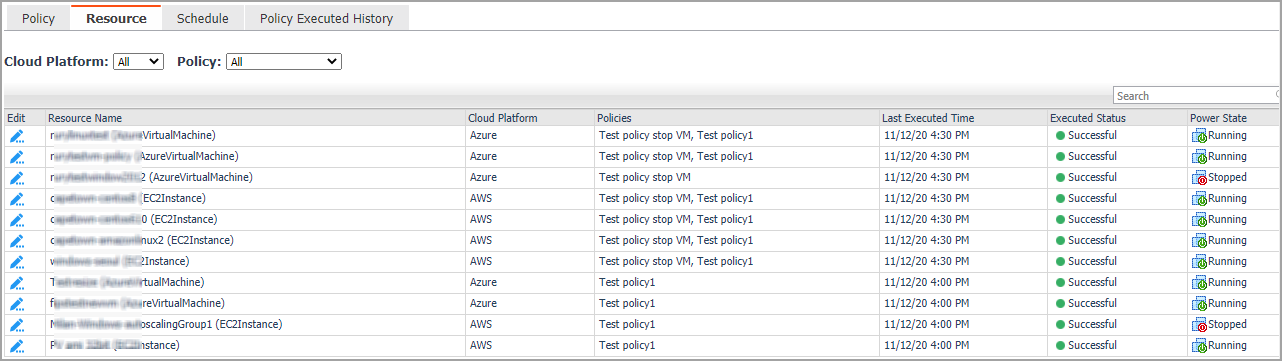Open the Policy filter dropdown
This screenshot has width=1282, height=361.
pos(284,62)
